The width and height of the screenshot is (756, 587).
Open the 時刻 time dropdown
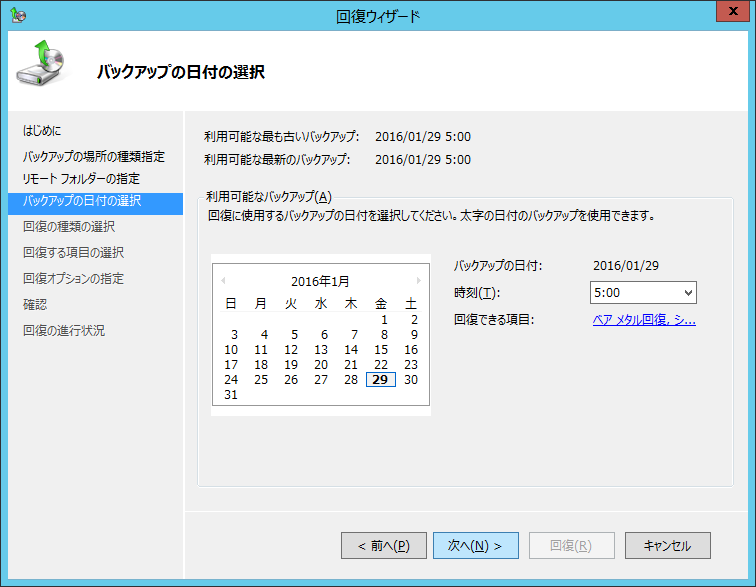tap(643, 292)
